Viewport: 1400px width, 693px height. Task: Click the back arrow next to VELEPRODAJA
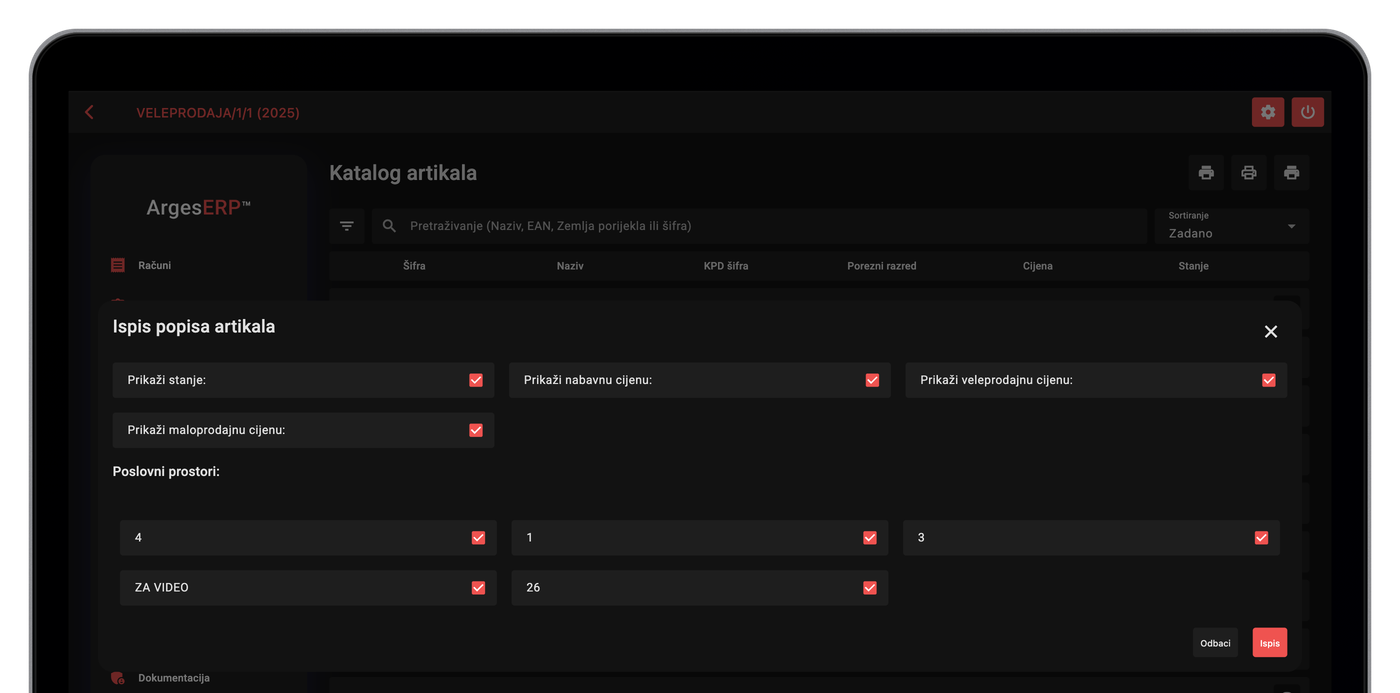tap(89, 112)
